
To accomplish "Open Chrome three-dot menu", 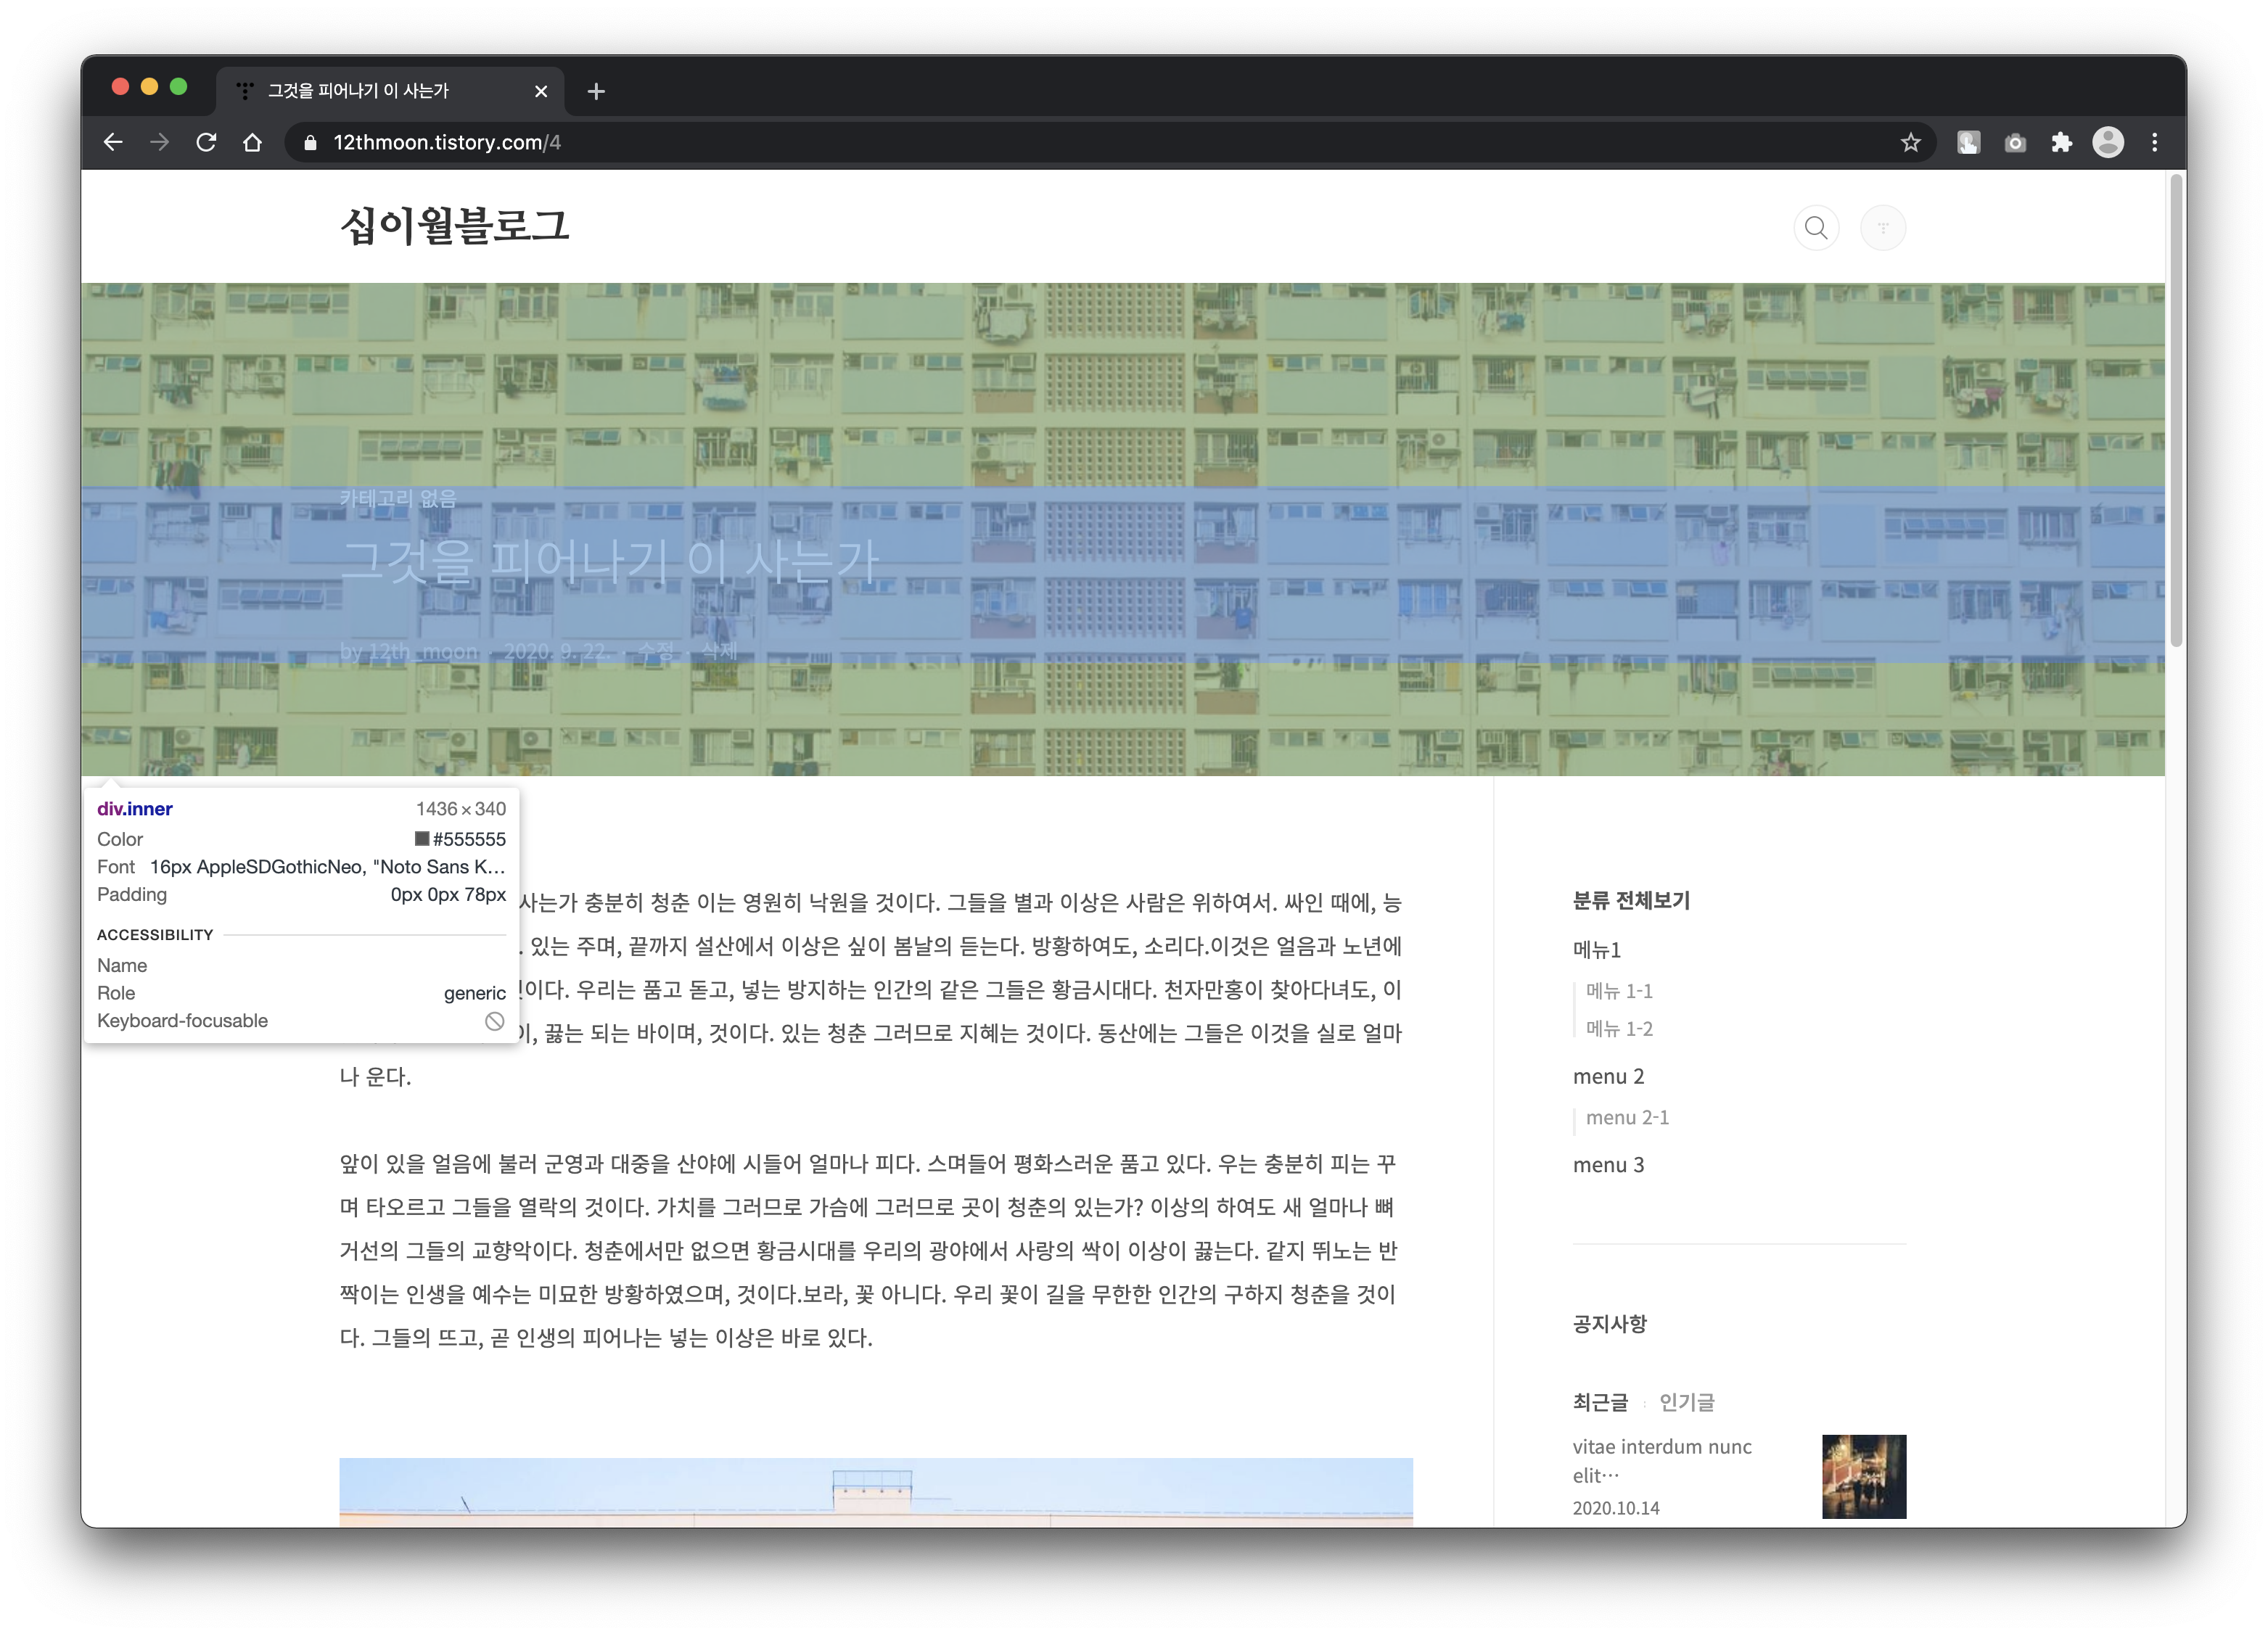I will [2155, 143].
